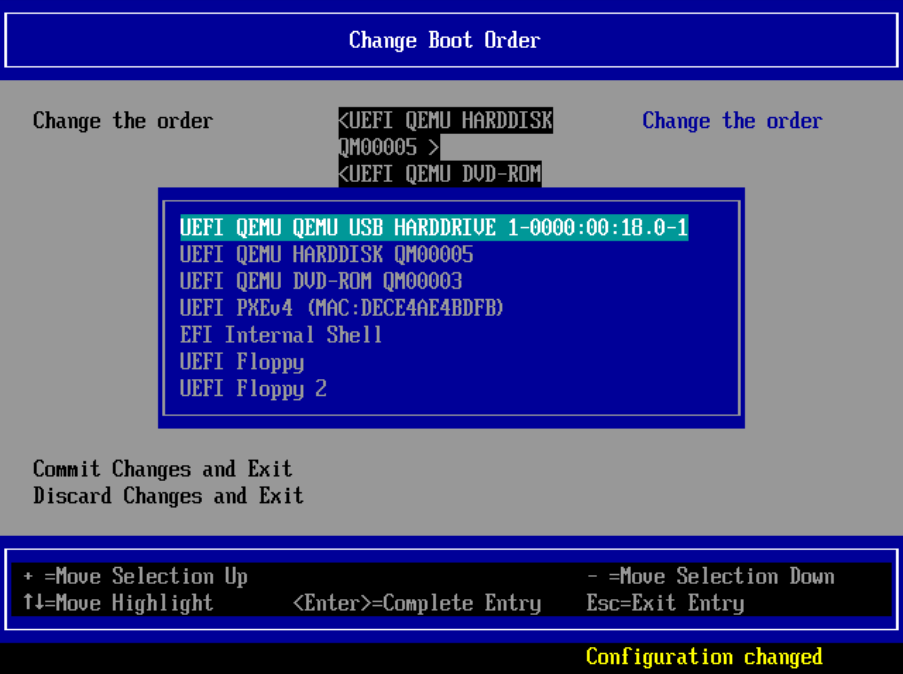Select UEFI QEMU HARDDISK QM00005 in popup list
This screenshot has height=674, width=903.
click(326, 255)
